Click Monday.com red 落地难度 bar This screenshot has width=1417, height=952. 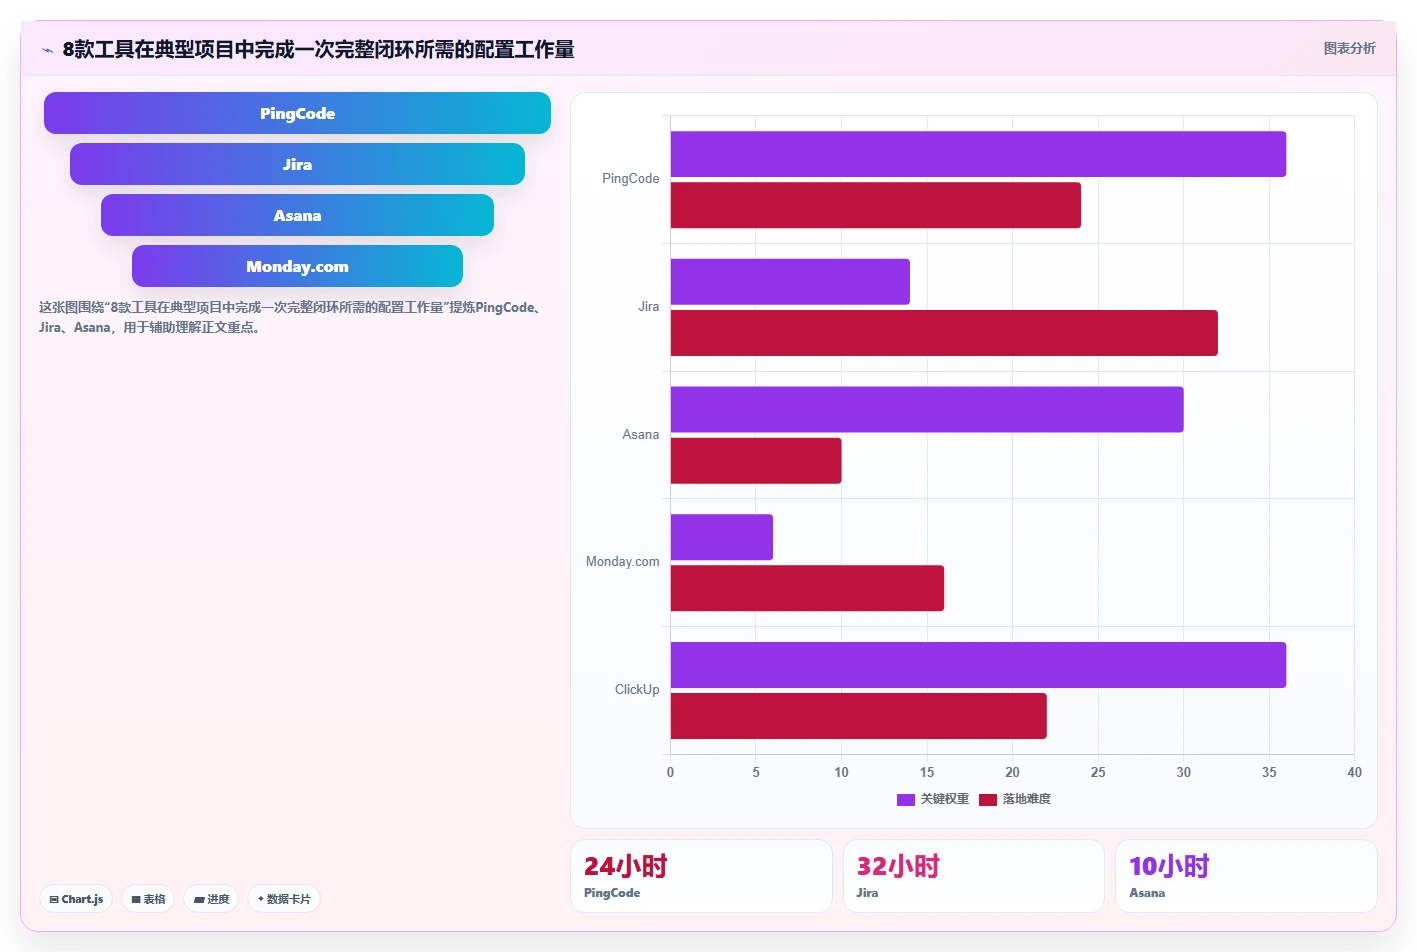[807, 588]
